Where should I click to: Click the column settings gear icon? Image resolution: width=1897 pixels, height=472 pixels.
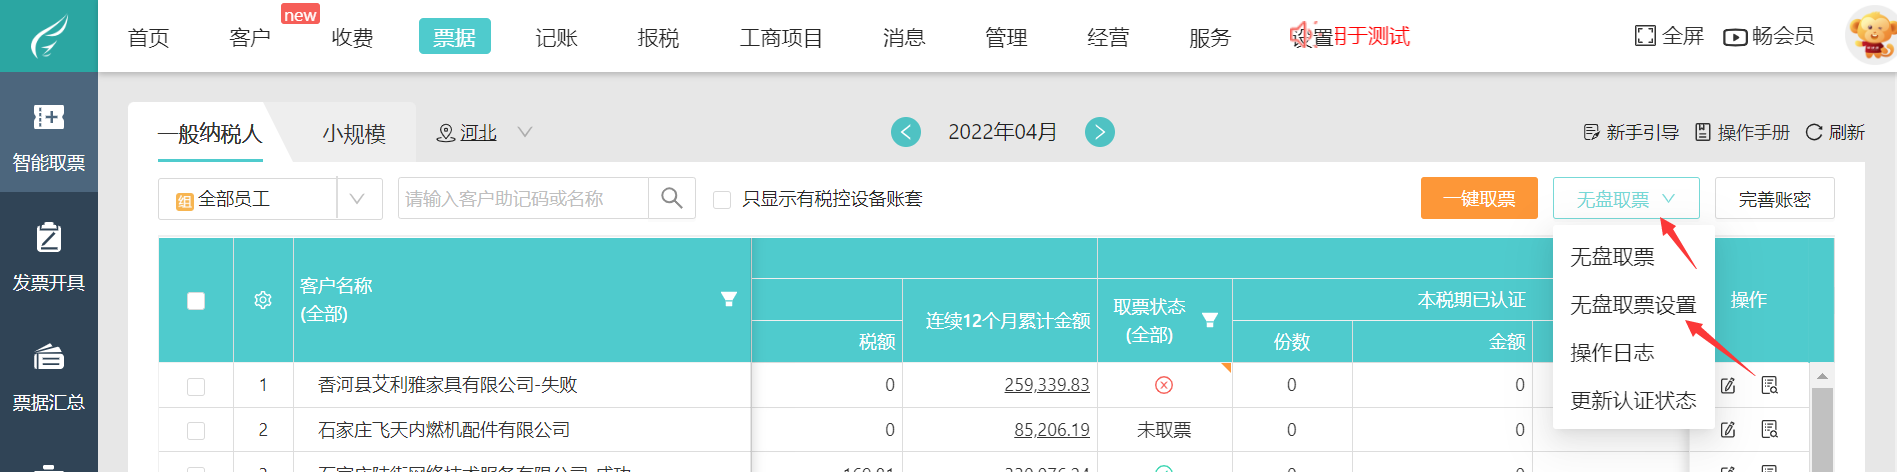click(263, 300)
